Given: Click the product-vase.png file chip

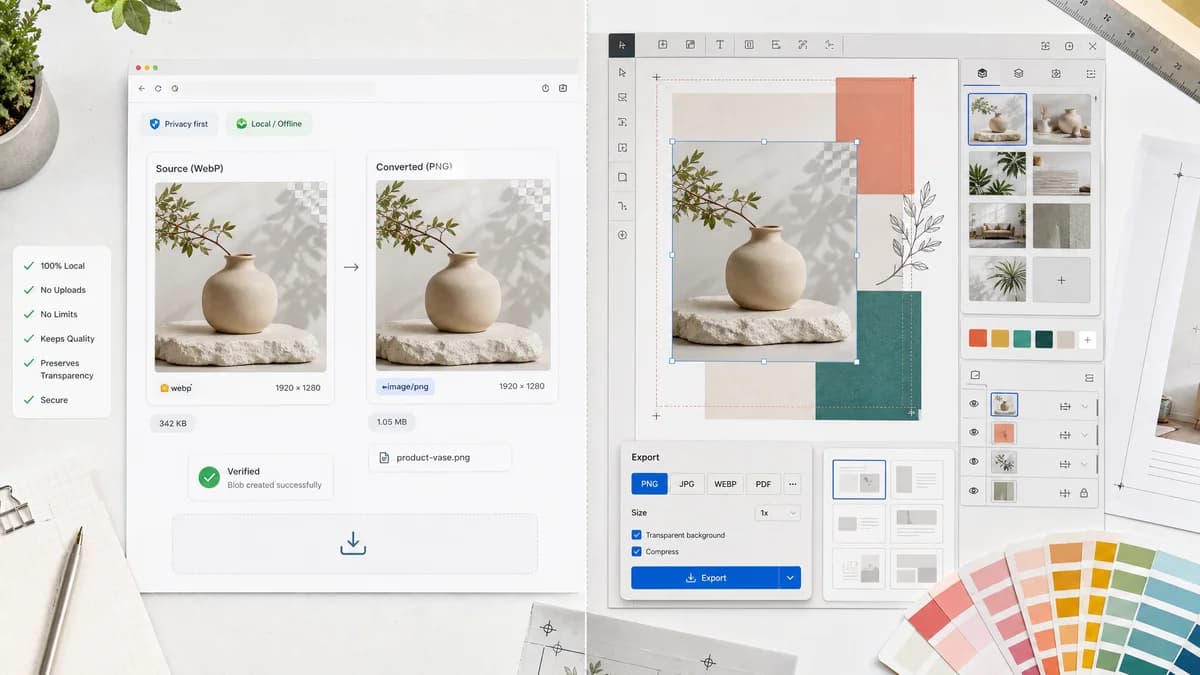Looking at the screenshot, I should click(439, 458).
